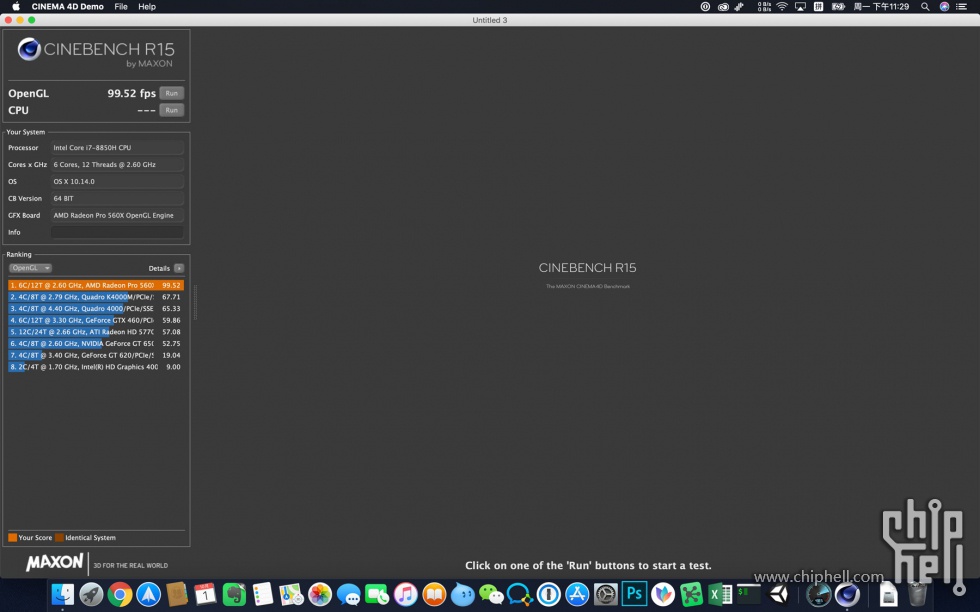The image size is (980, 612).
Task: Open the File menu
Action: pos(121,6)
